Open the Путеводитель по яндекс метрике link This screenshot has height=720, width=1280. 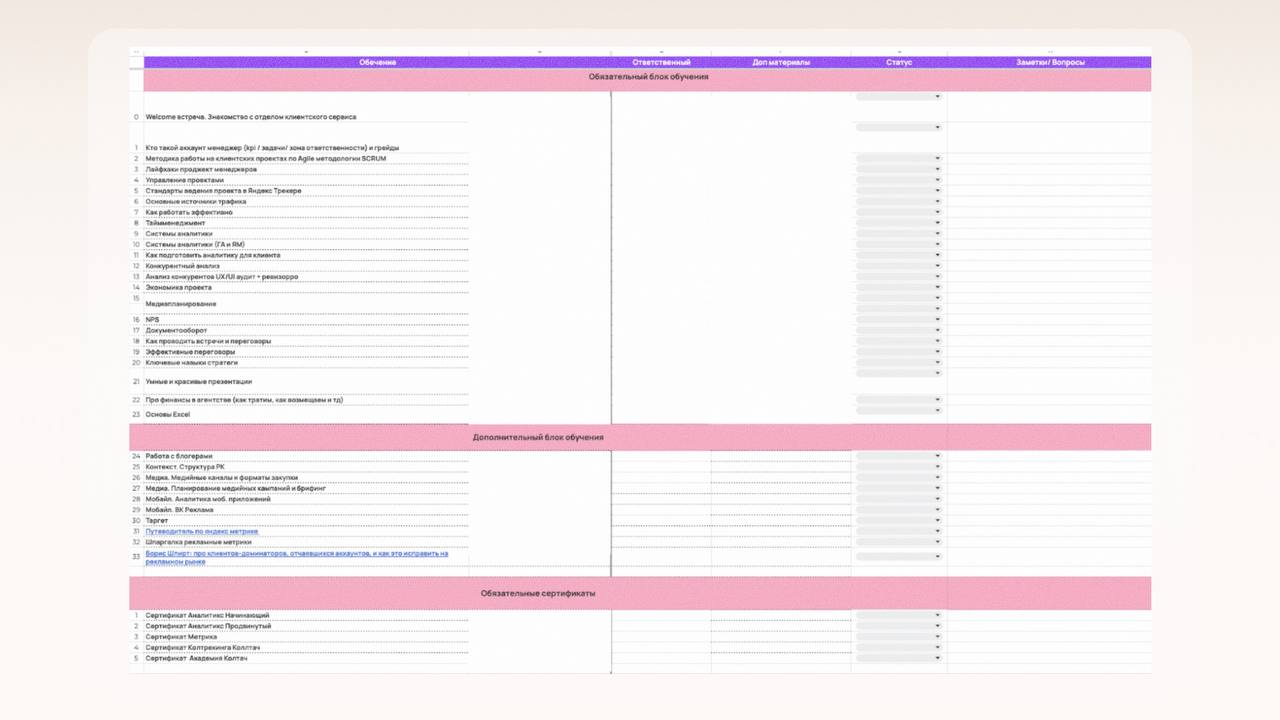point(202,532)
